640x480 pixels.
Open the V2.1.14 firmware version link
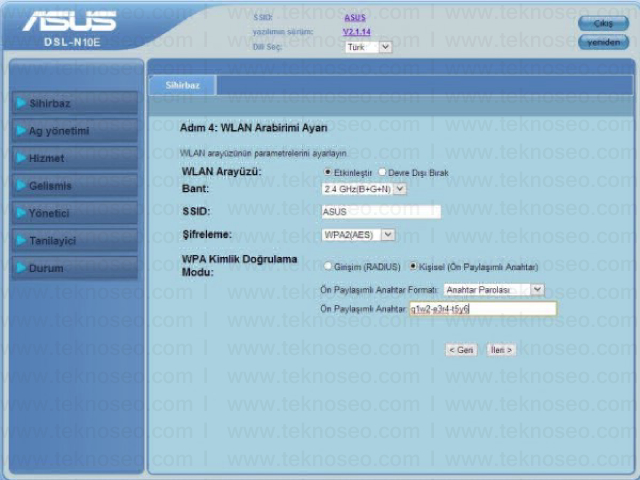[356, 32]
